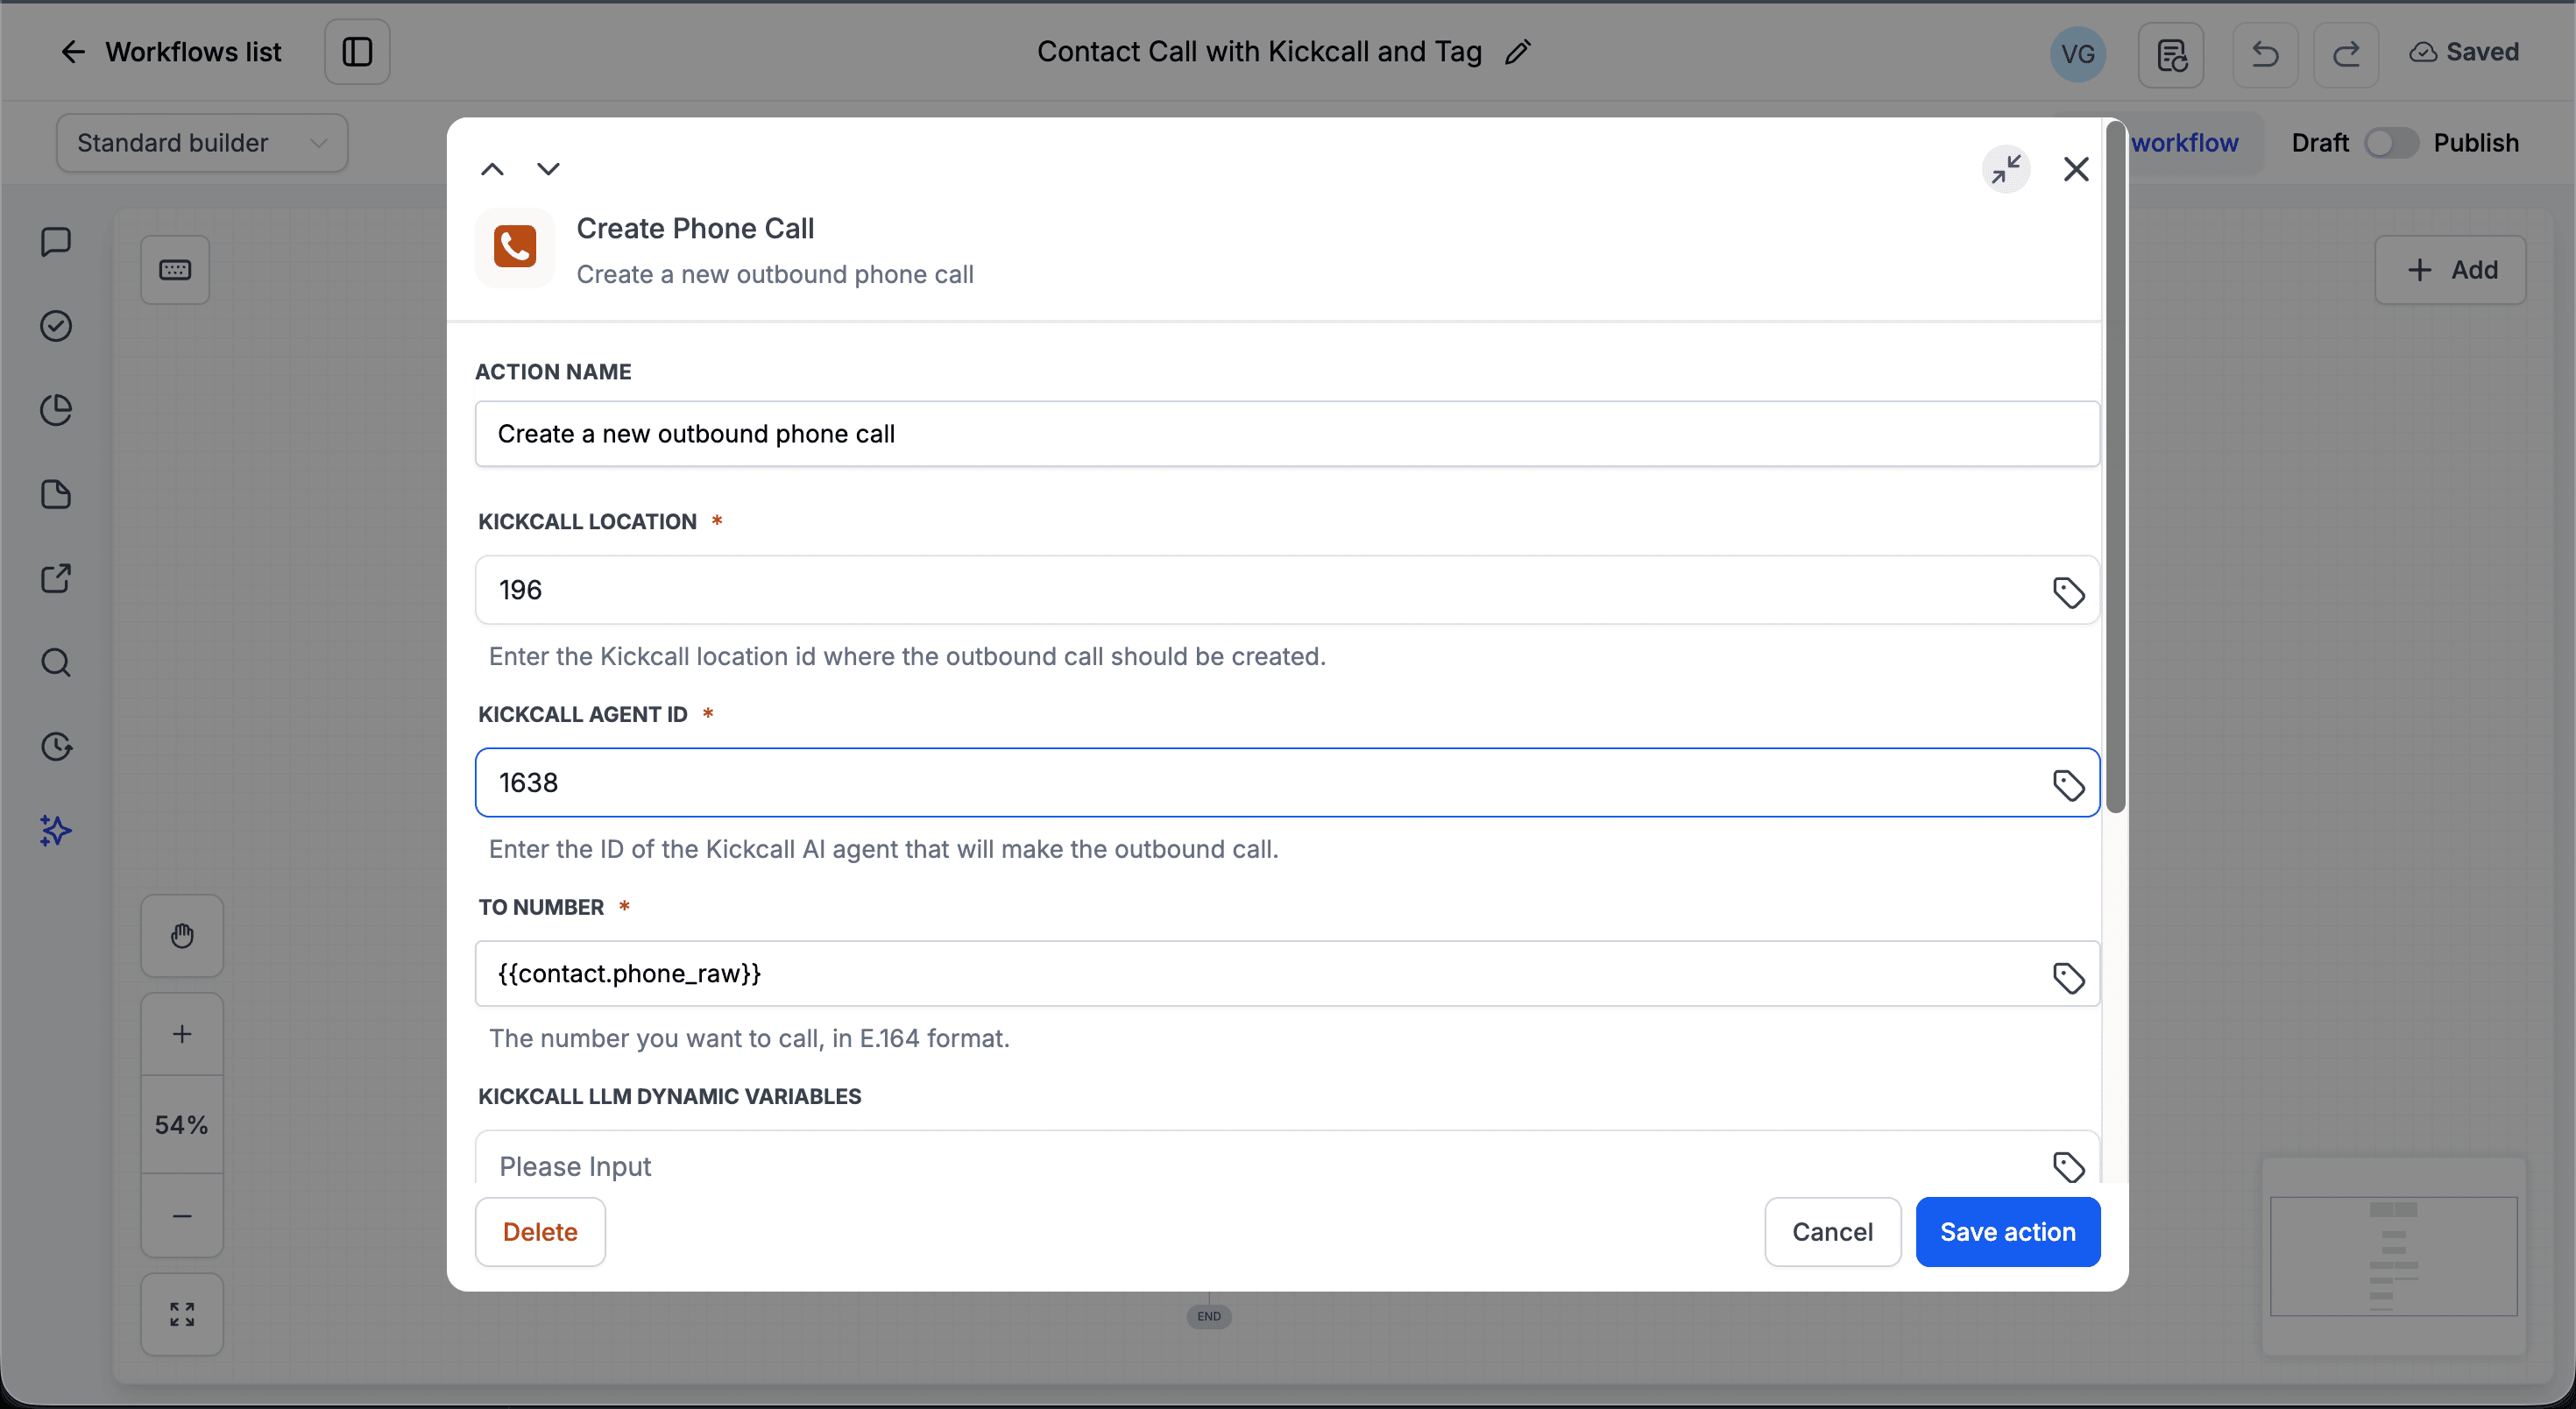Open the history clock sidebar icon
The image size is (2576, 1409).
[56, 747]
